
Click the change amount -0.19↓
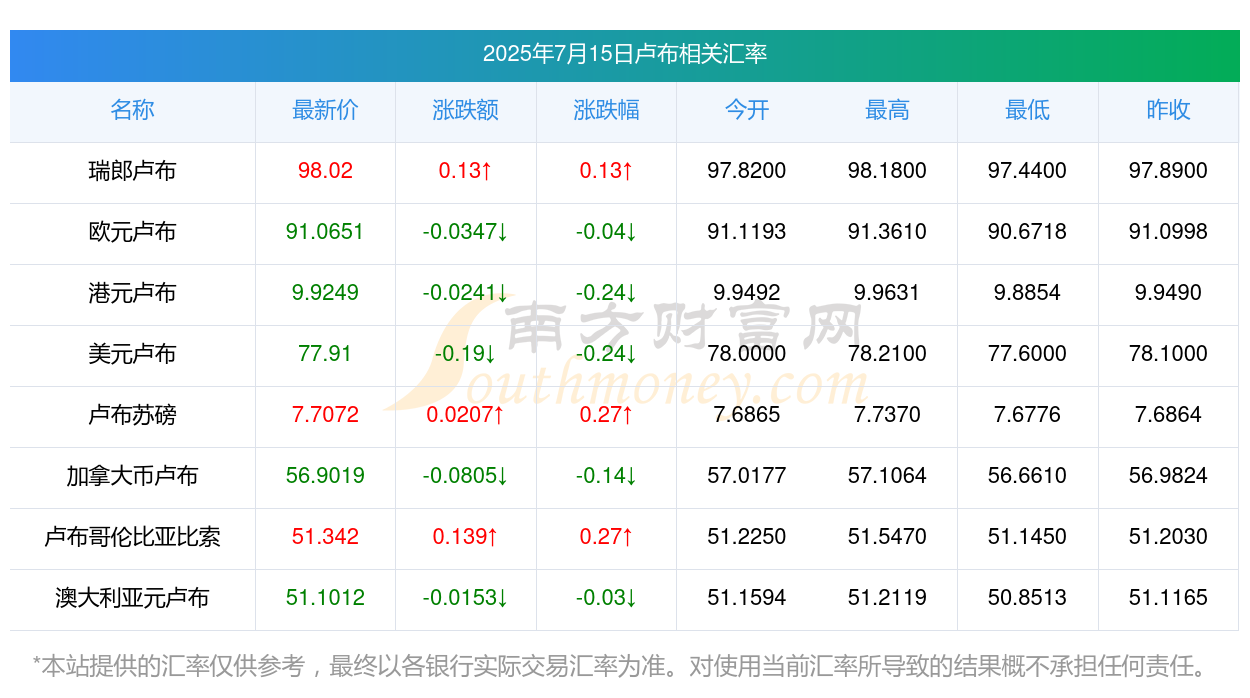pyautogui.click(x=466, y=354)
